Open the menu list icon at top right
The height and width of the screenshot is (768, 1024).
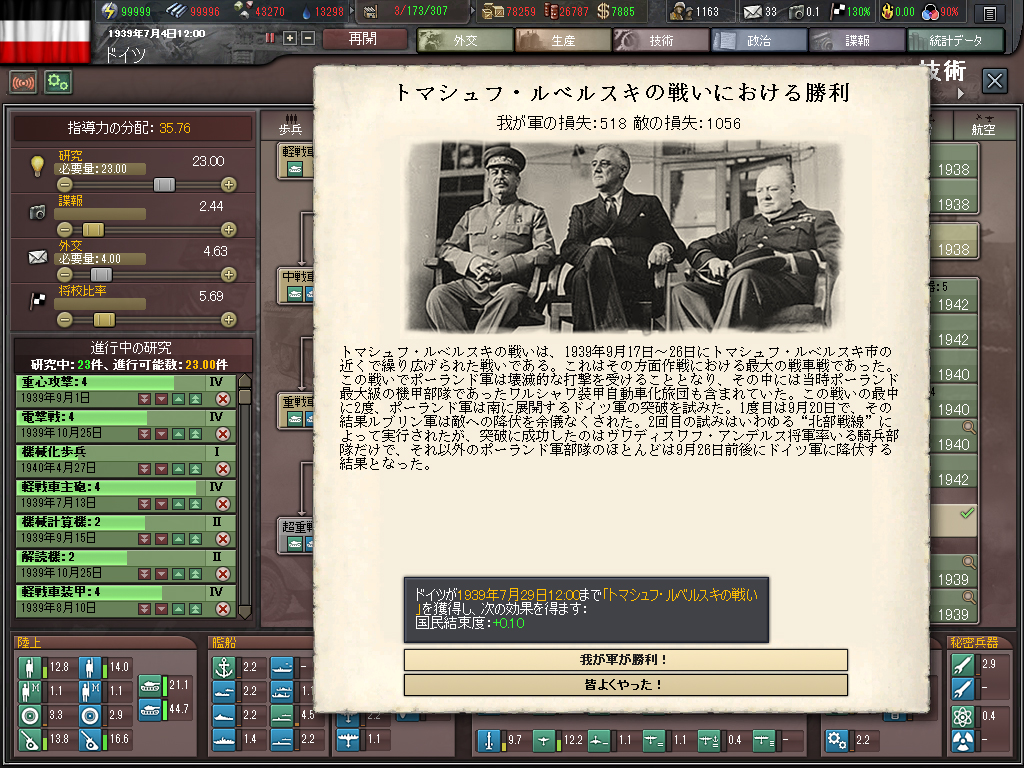(988, 13)
